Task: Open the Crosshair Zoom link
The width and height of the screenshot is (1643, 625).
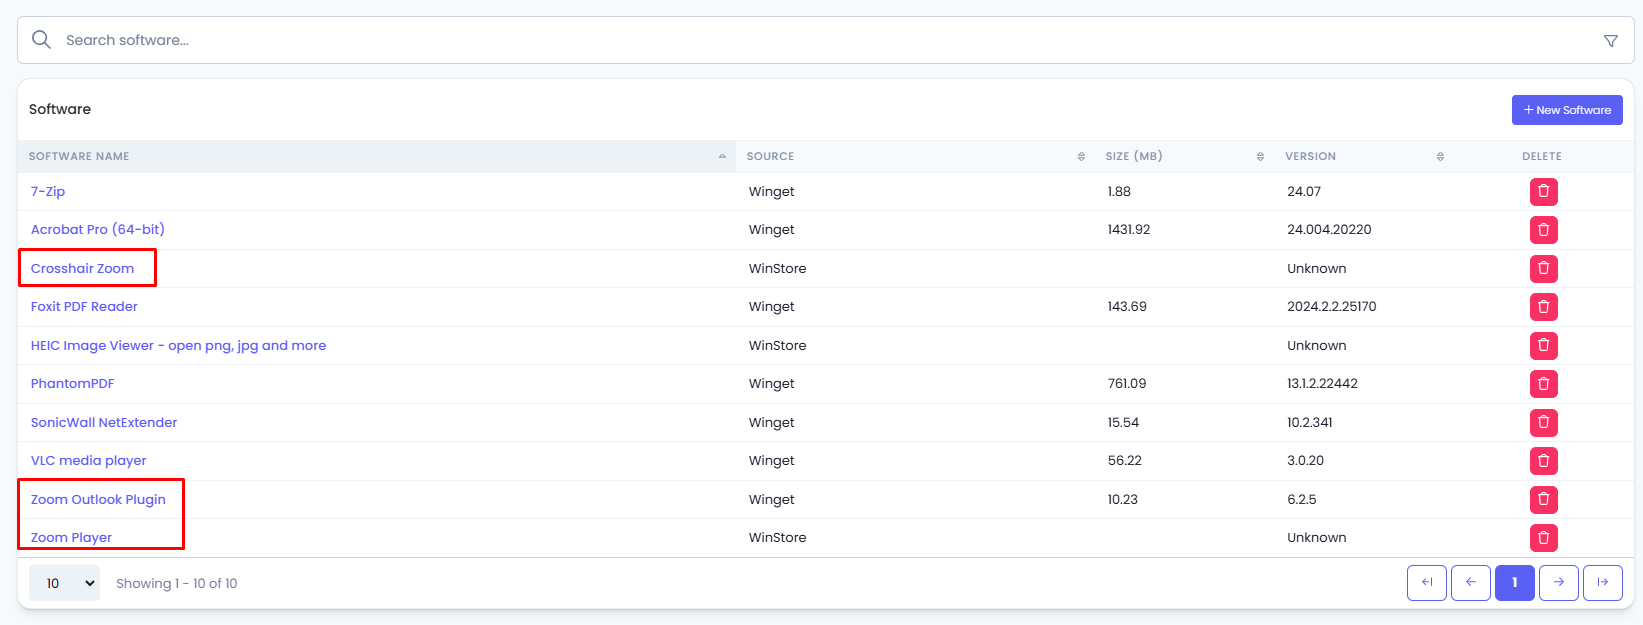Action: [x=82, y=268]
